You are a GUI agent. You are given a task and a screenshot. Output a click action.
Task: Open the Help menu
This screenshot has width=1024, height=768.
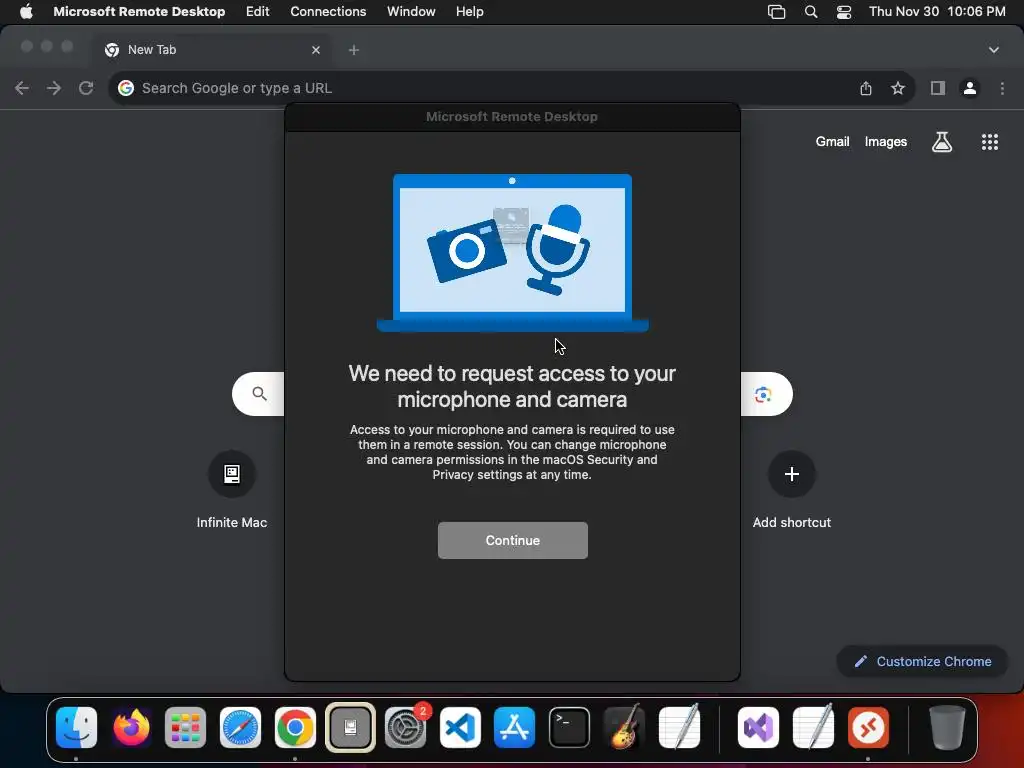click(470, 12)
